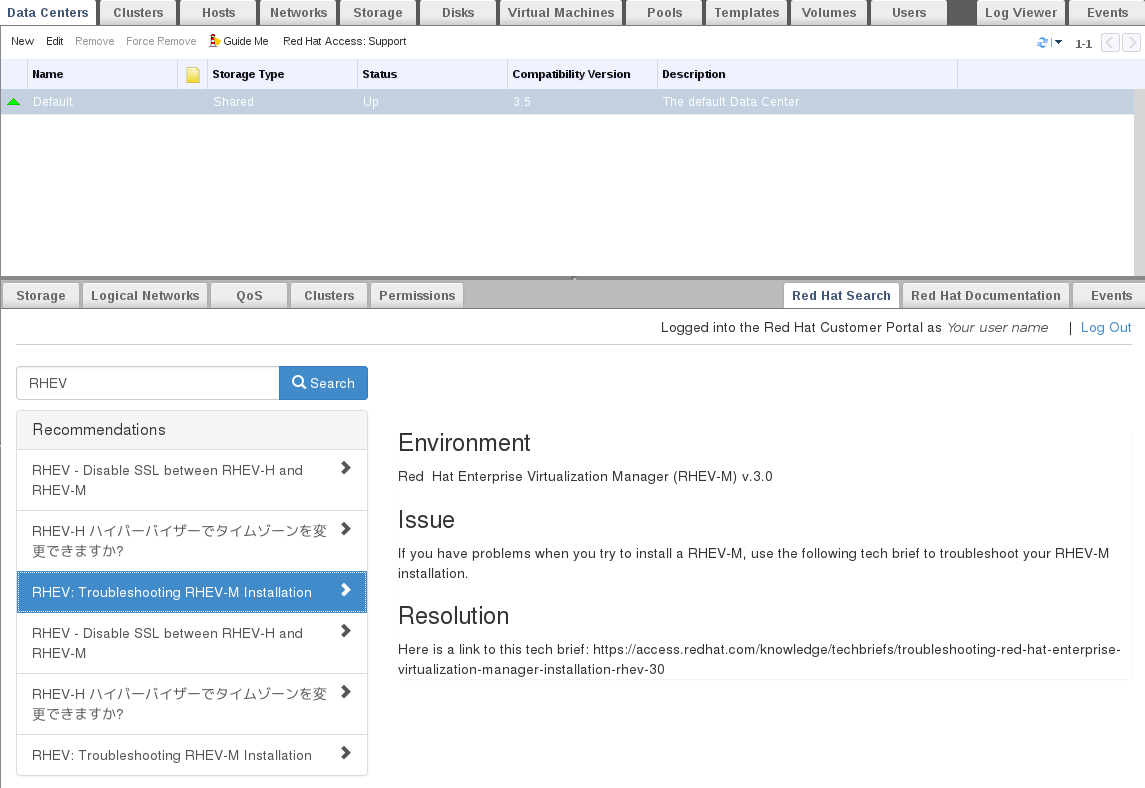Sort by the Compatibility Version column header

coord(571,74)
